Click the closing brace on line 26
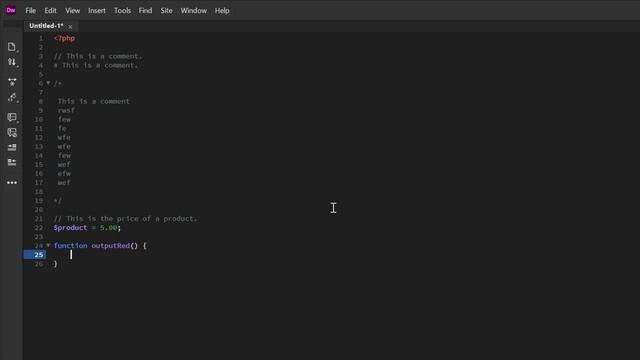This screenshot has width=640, height=360. (56, 264)
